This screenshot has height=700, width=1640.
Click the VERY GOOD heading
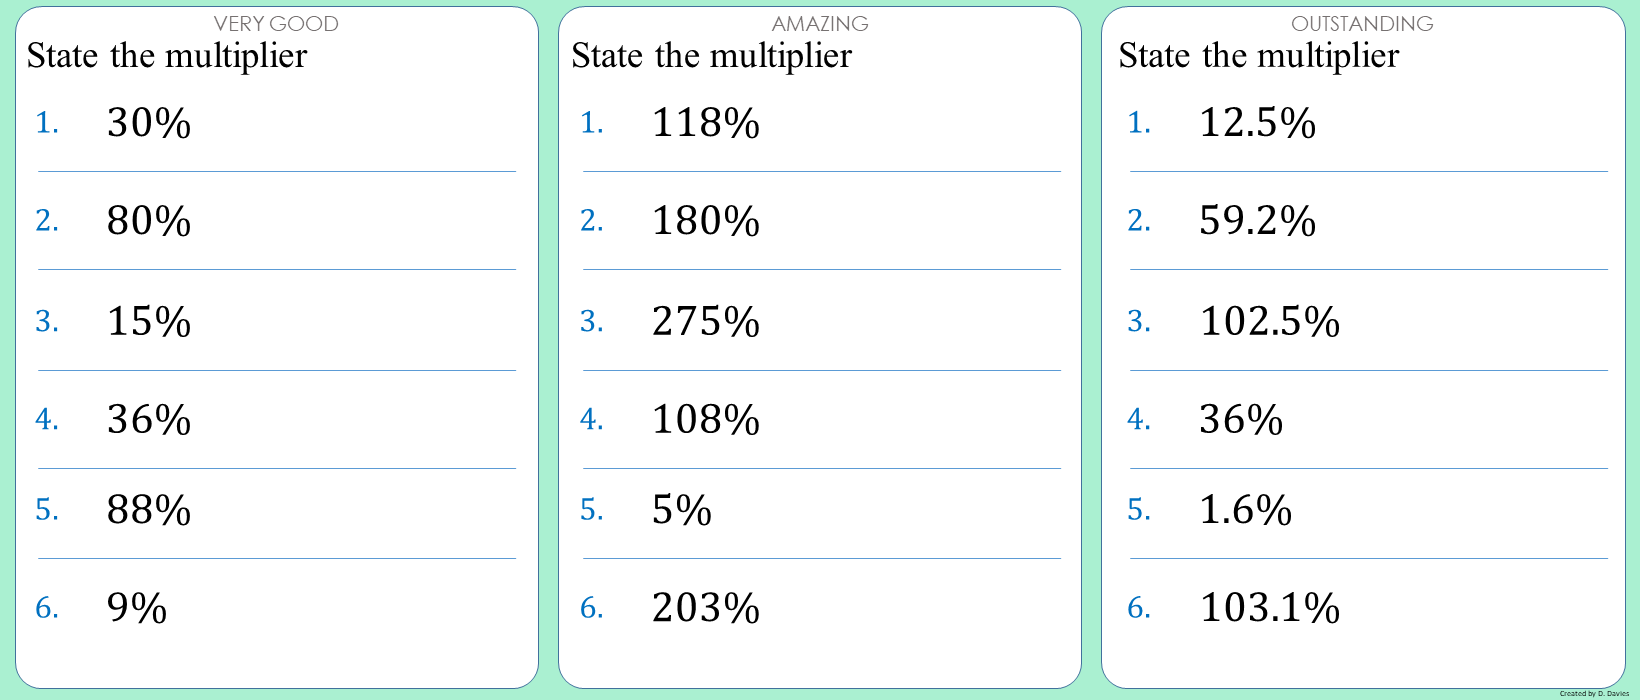tap(276, 23)
